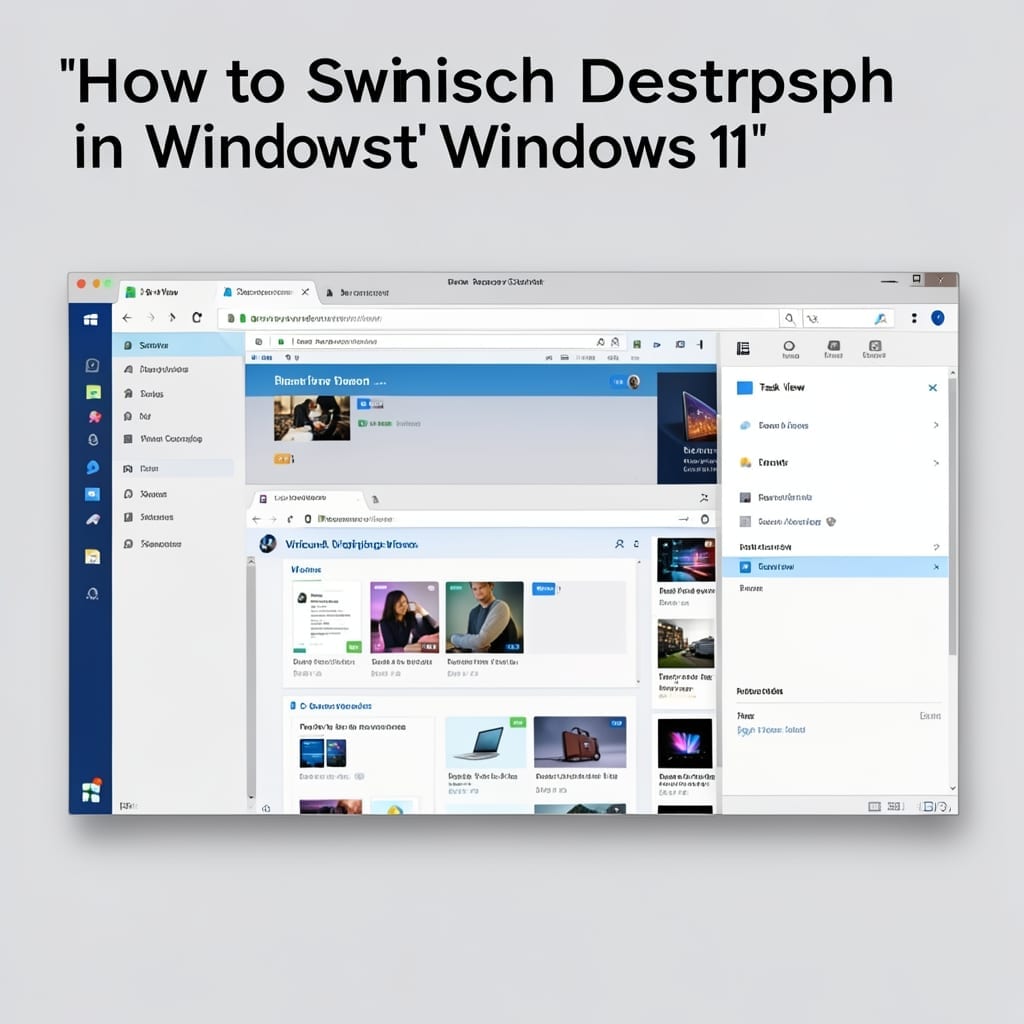This screenshot has height=1024, width=1024.
Task: Click the down arrow of the right panel scrollbar
Action: pyautogui.click(x=953, y=788)
